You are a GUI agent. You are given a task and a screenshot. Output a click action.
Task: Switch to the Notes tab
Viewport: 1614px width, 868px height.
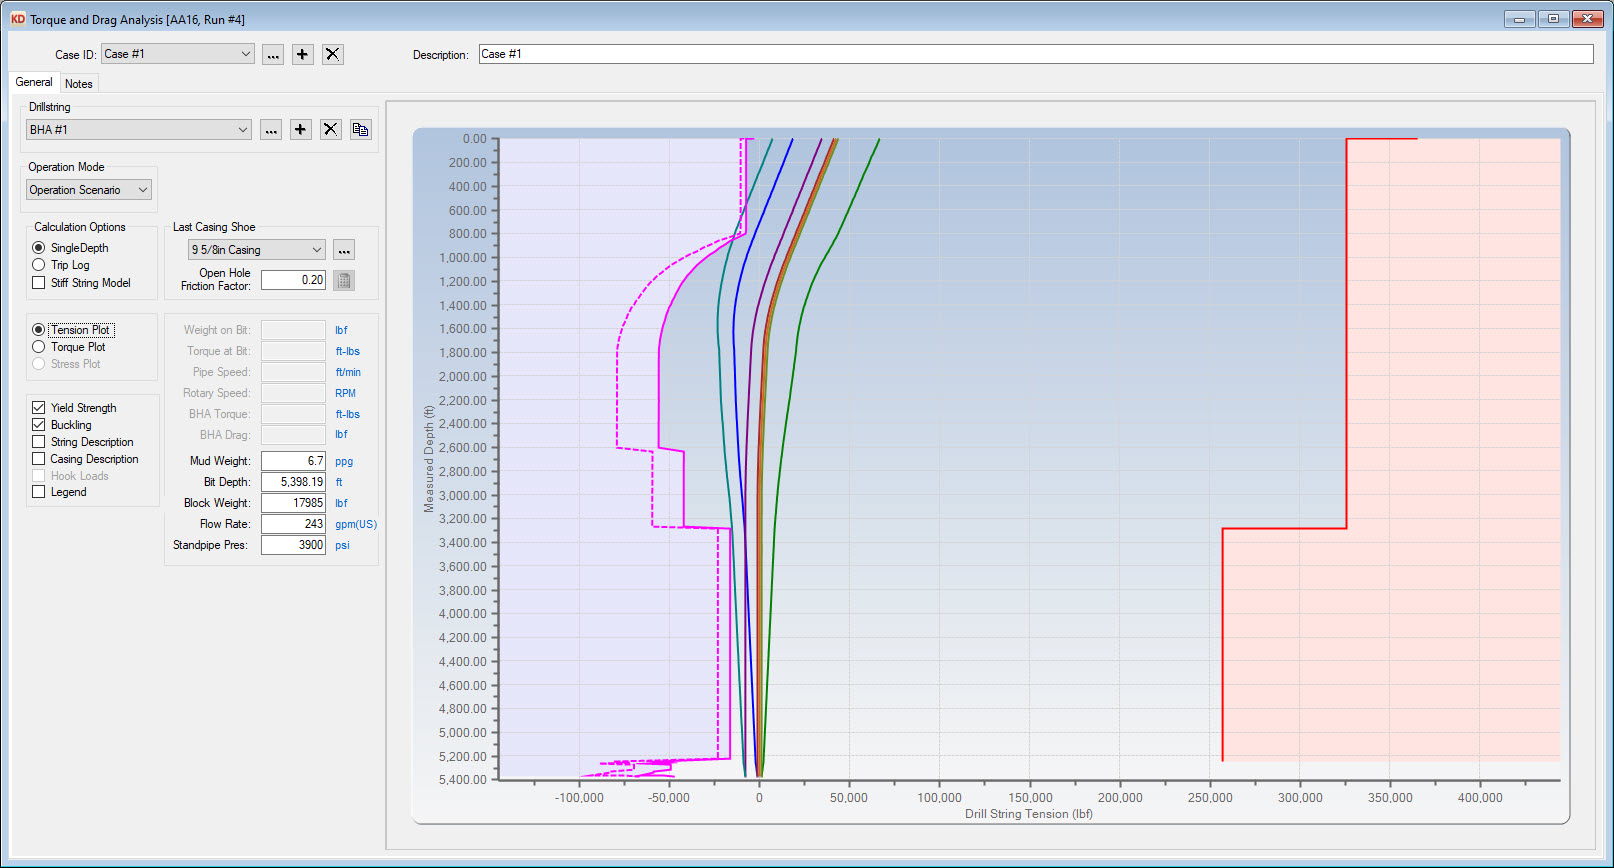point(79,84)
